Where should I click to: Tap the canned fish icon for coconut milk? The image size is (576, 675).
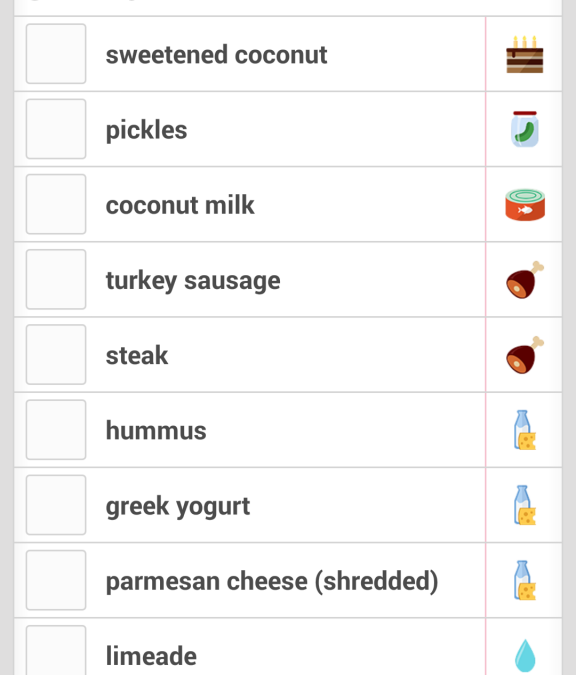click(x=525, y=204)
